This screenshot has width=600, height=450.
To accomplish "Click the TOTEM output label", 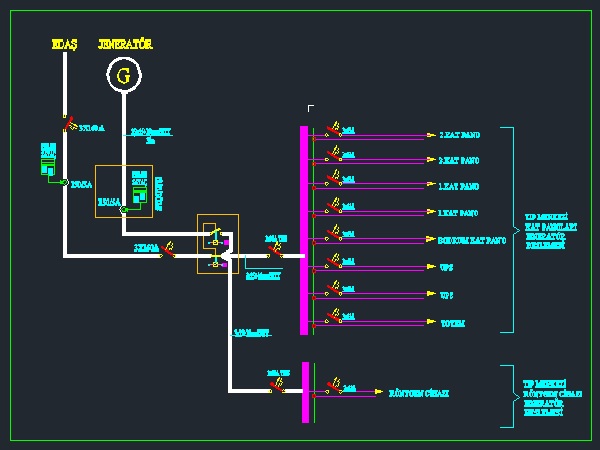I will [x=453, y=323].
